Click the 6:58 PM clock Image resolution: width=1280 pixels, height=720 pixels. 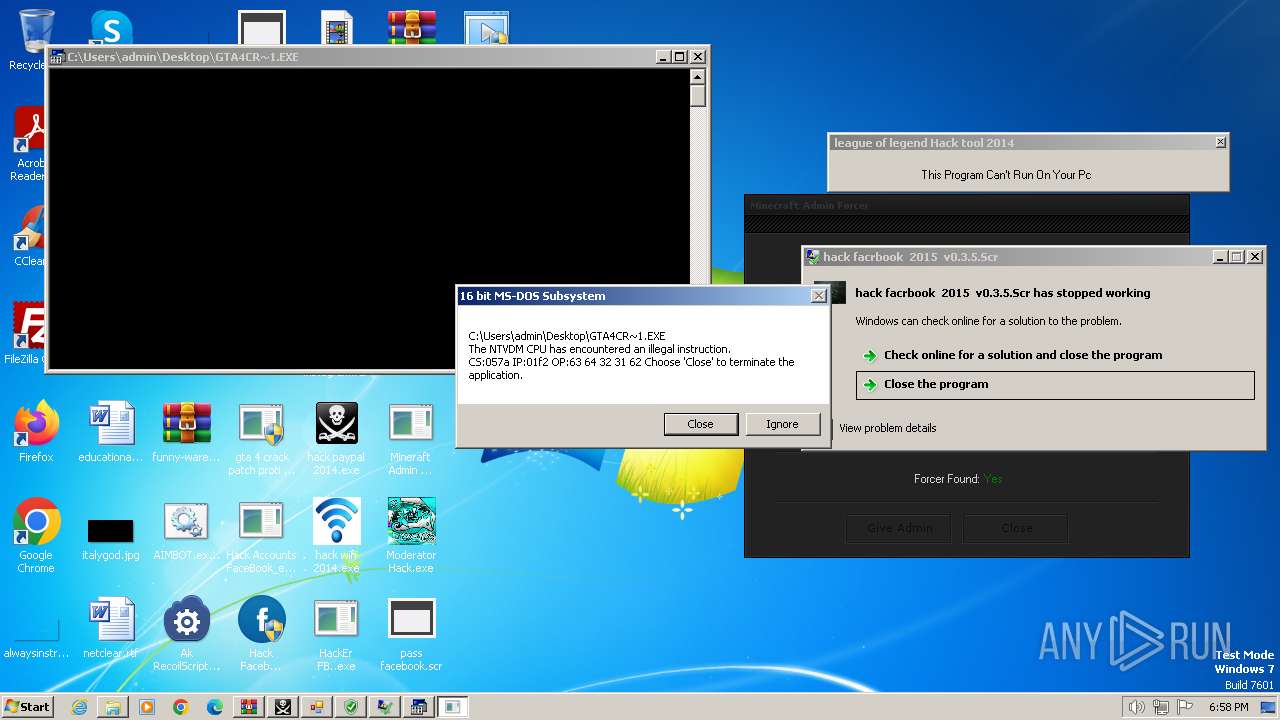tap(1228, 707)
